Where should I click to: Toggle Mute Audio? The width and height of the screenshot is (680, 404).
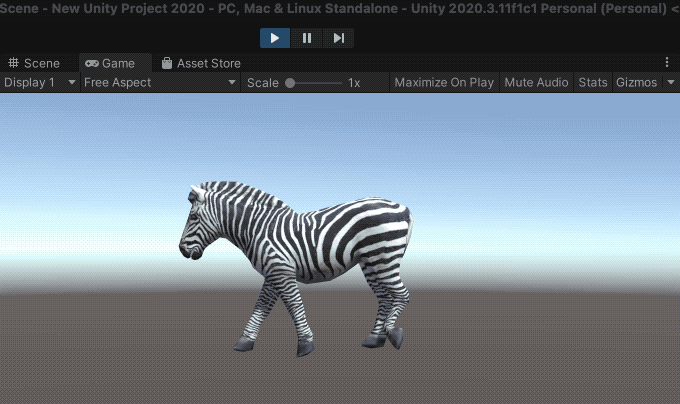point(536,82)
